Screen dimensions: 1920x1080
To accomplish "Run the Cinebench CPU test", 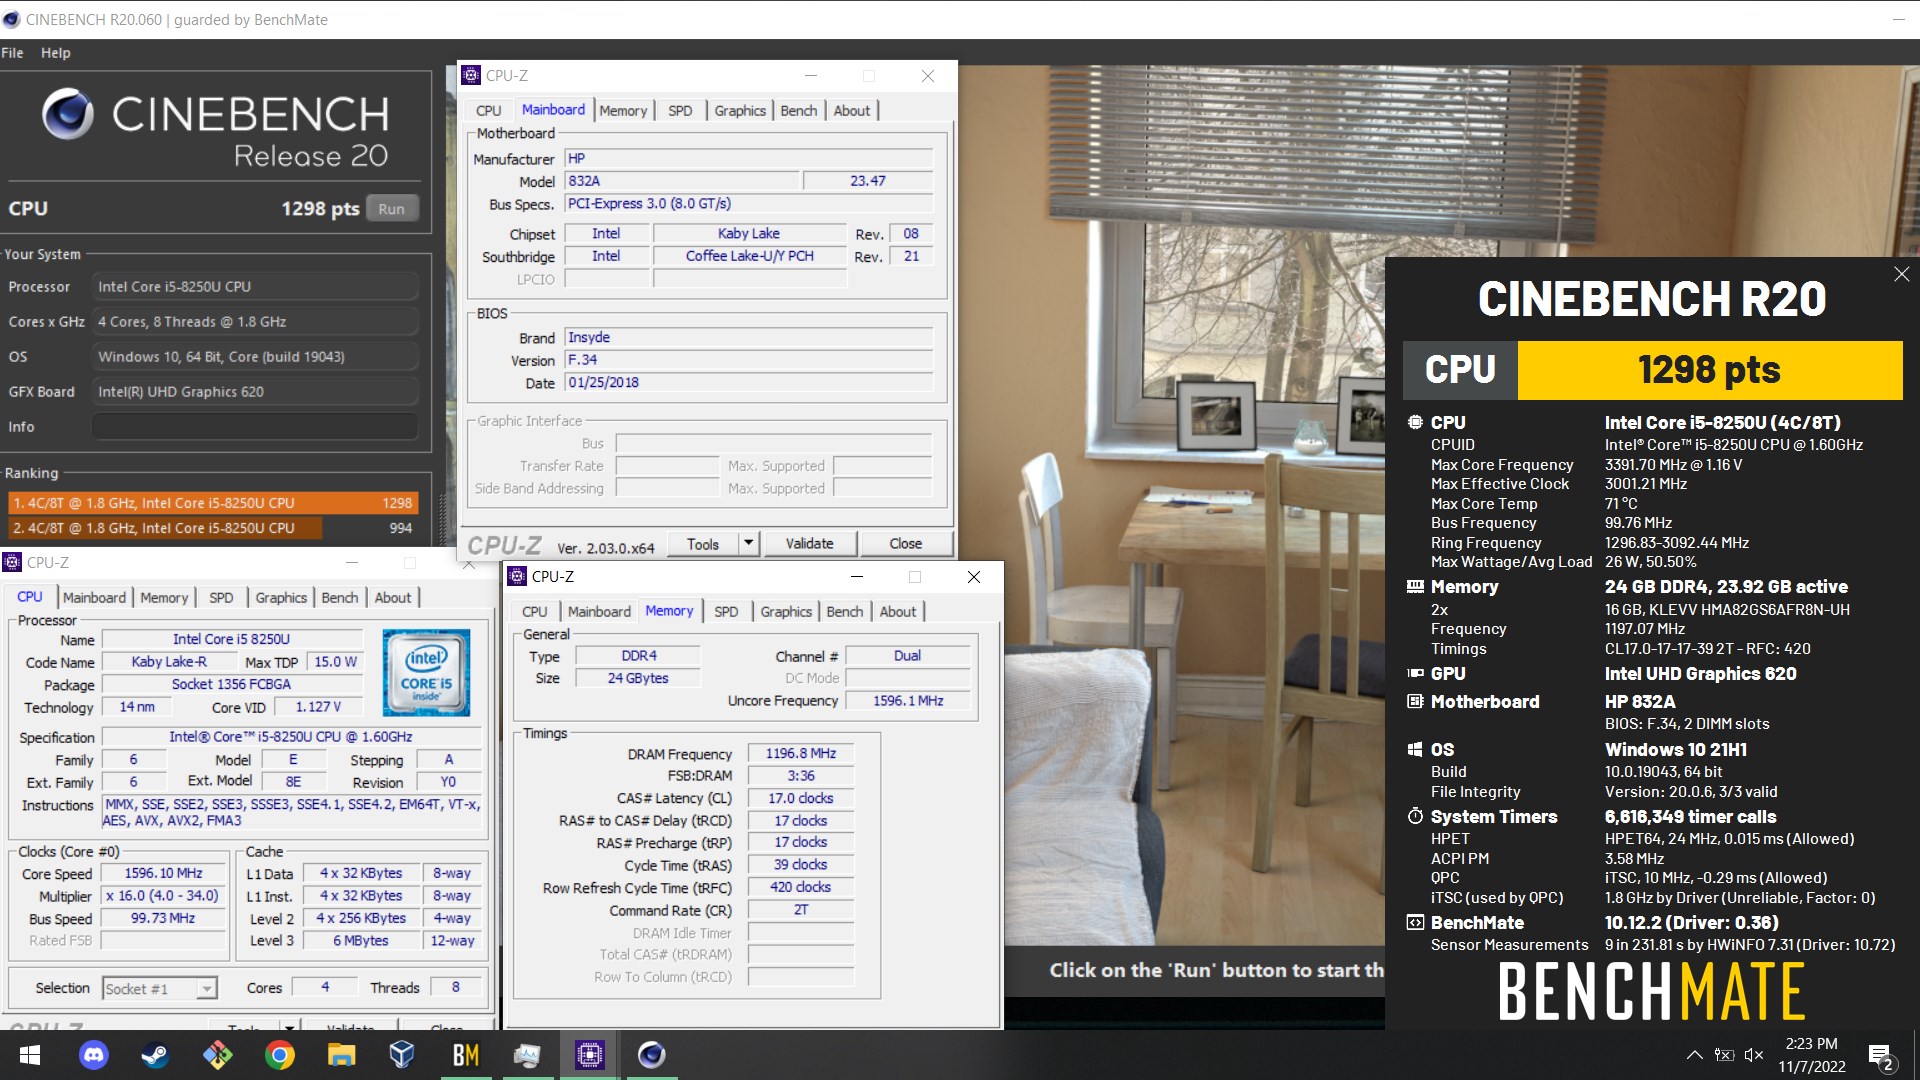I will pyautogui.click(x=391, y=209).
